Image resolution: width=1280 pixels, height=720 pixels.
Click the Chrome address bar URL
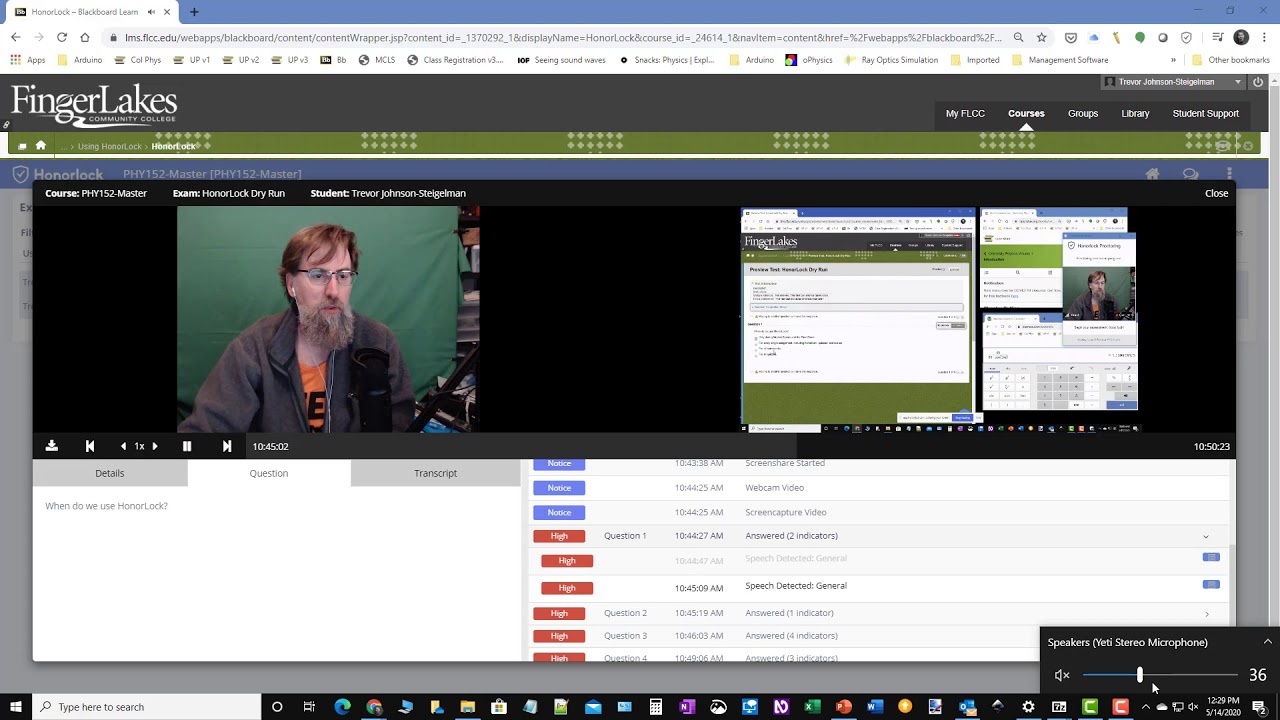click(x=563, y=38)
